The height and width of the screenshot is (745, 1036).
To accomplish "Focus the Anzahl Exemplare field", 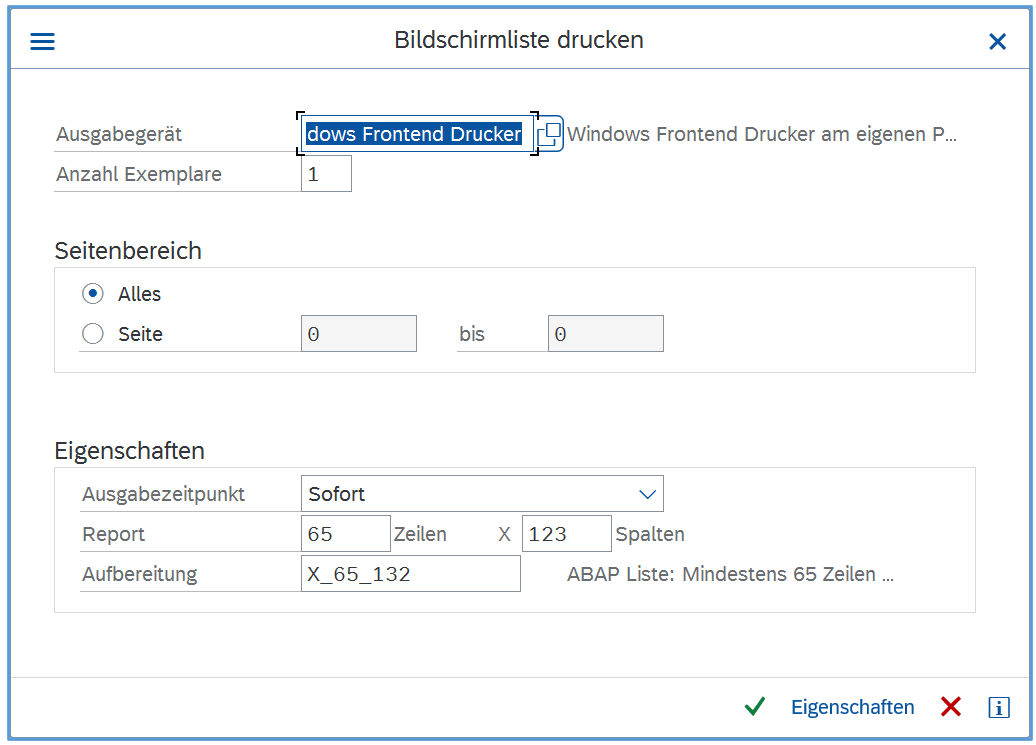I will tap(326, 174).
